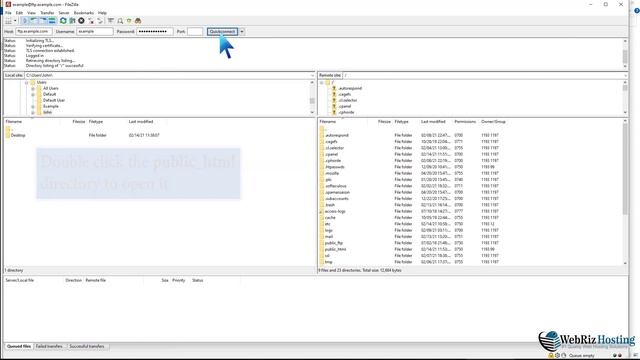640x360 pixels.
Task: Open the binoculars file search icon
Action: 138,21
